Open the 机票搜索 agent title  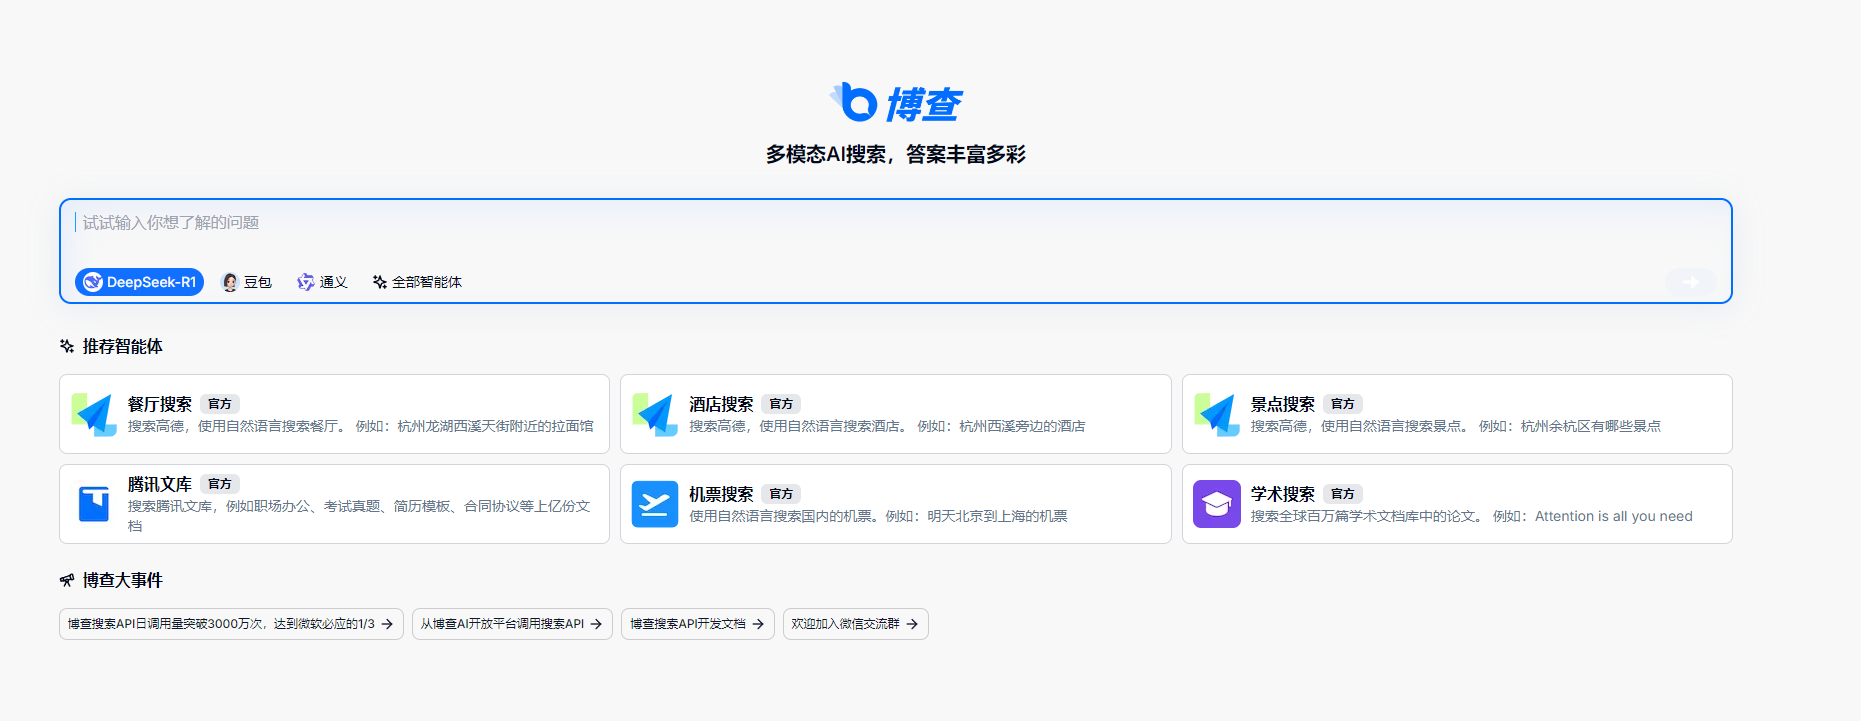coord(721,494)
